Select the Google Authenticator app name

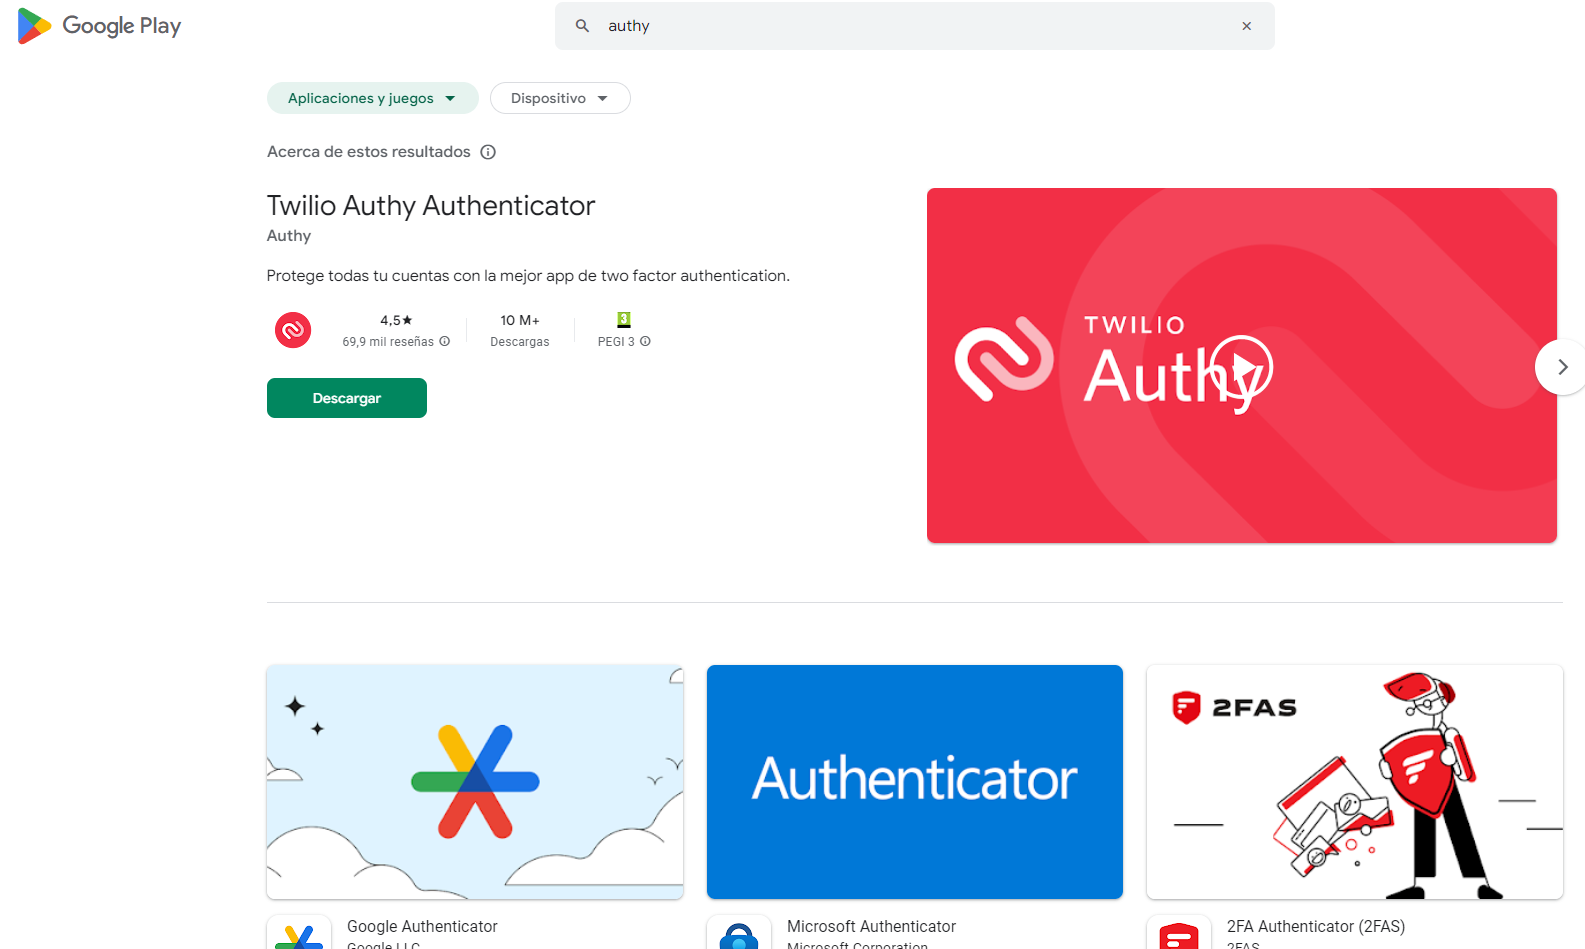click(422, 926)
